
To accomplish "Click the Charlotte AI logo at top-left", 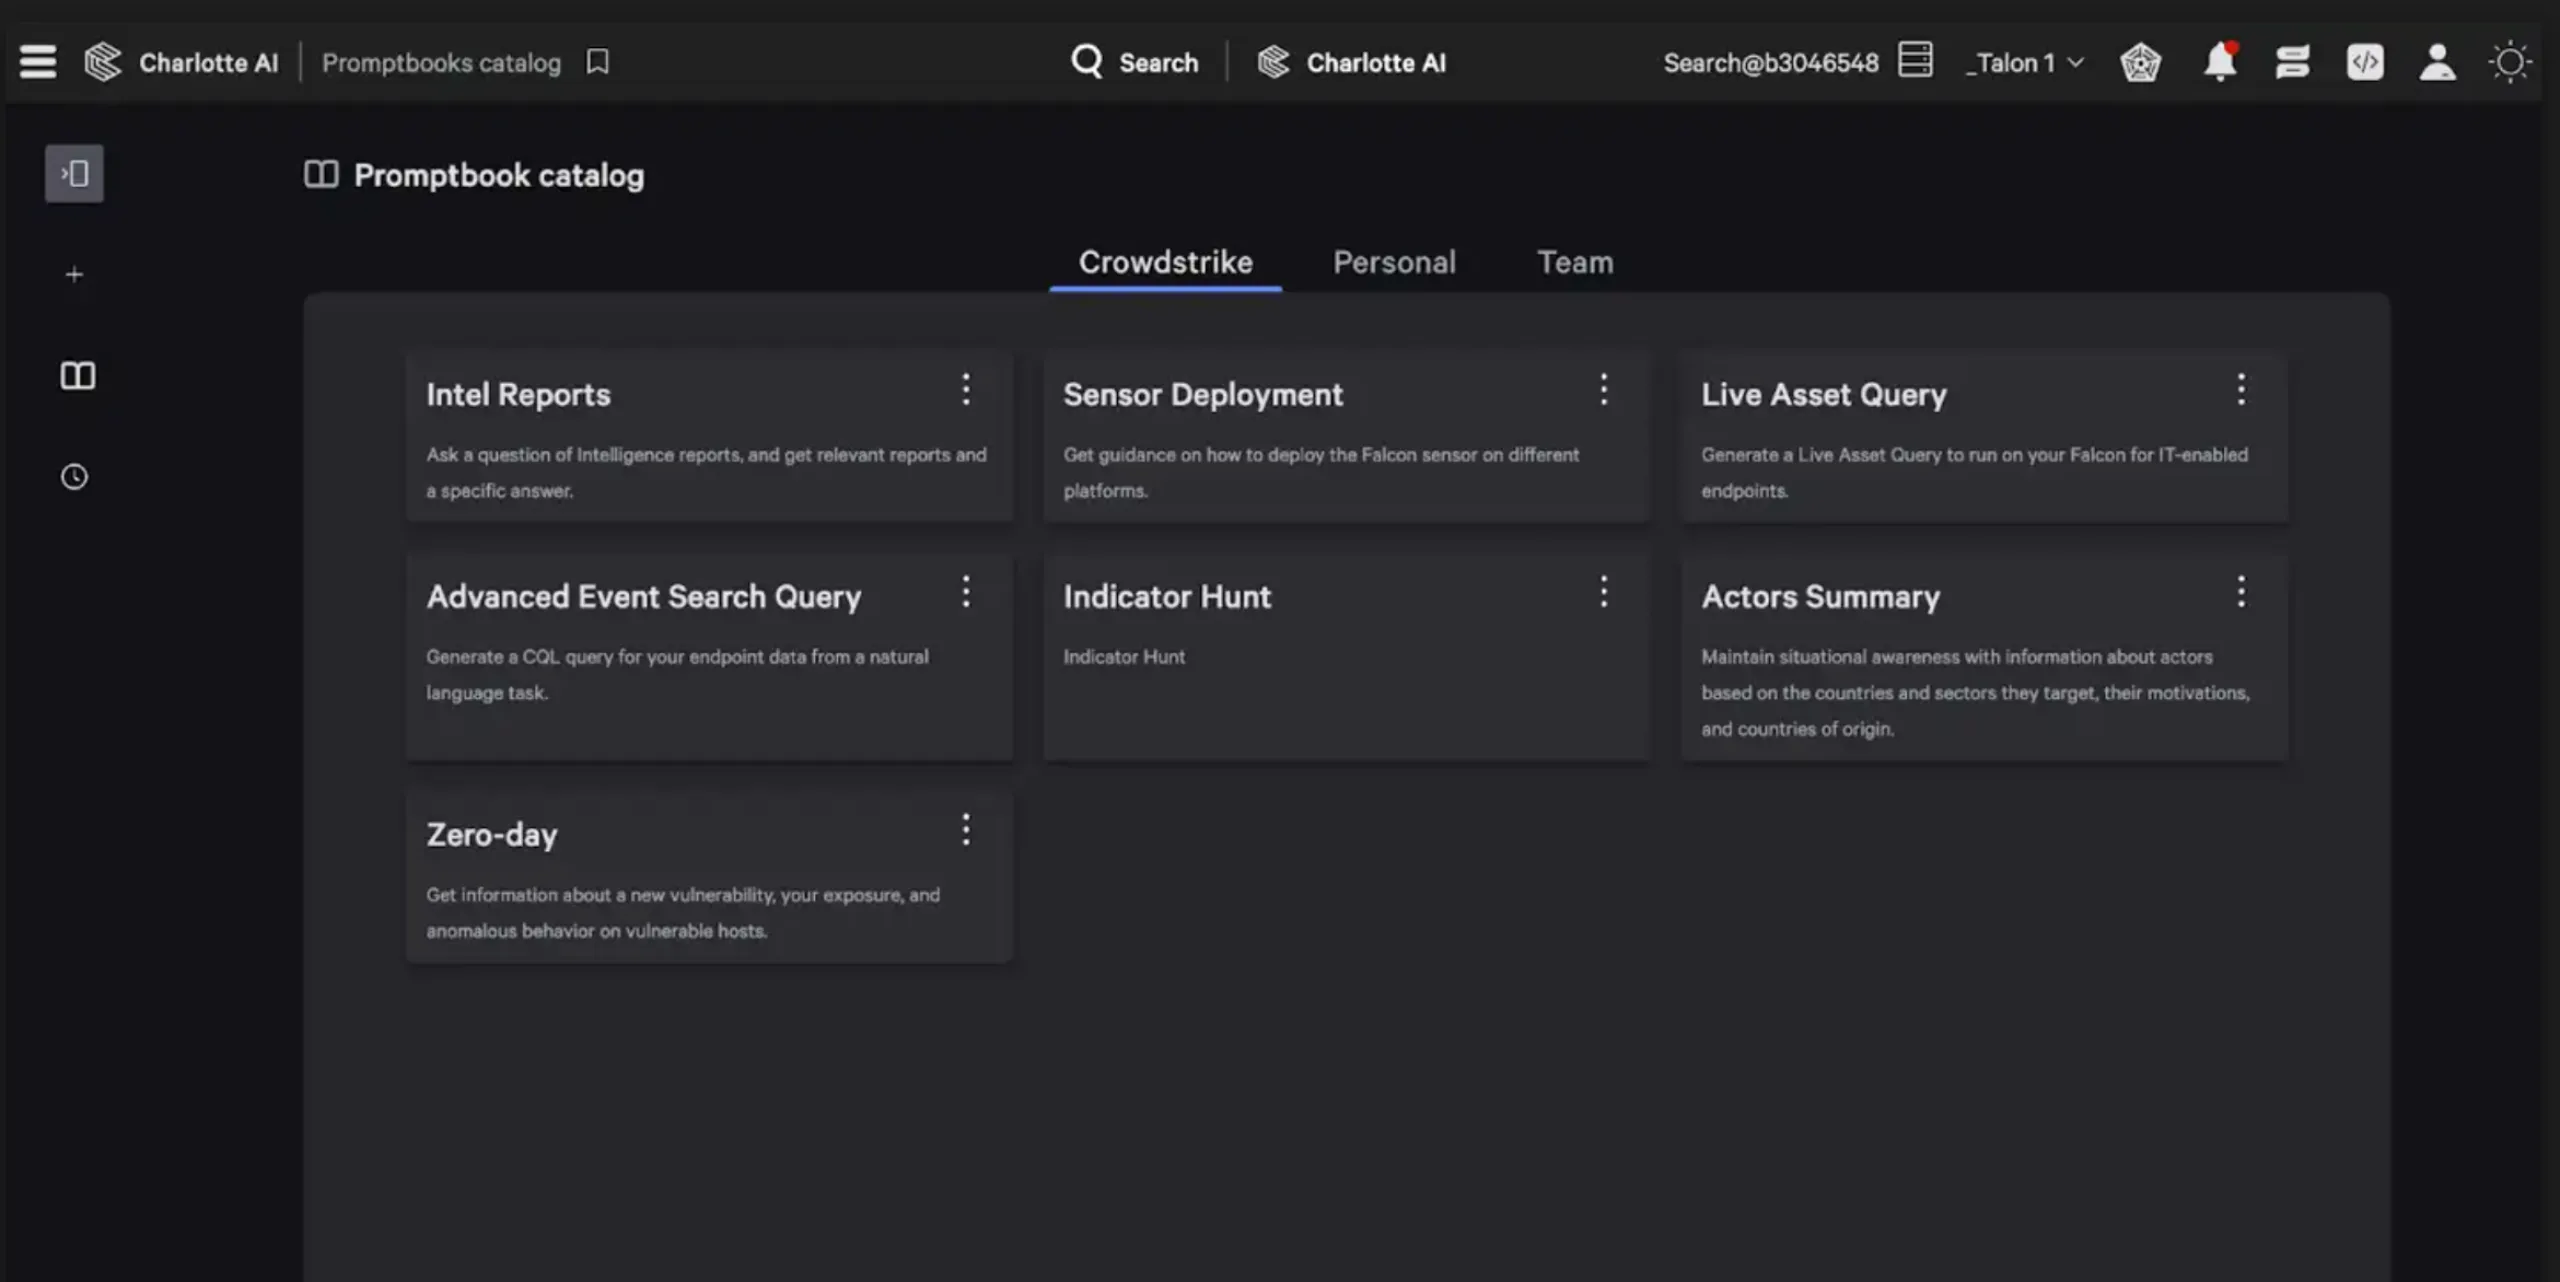I will coord(103,62).
